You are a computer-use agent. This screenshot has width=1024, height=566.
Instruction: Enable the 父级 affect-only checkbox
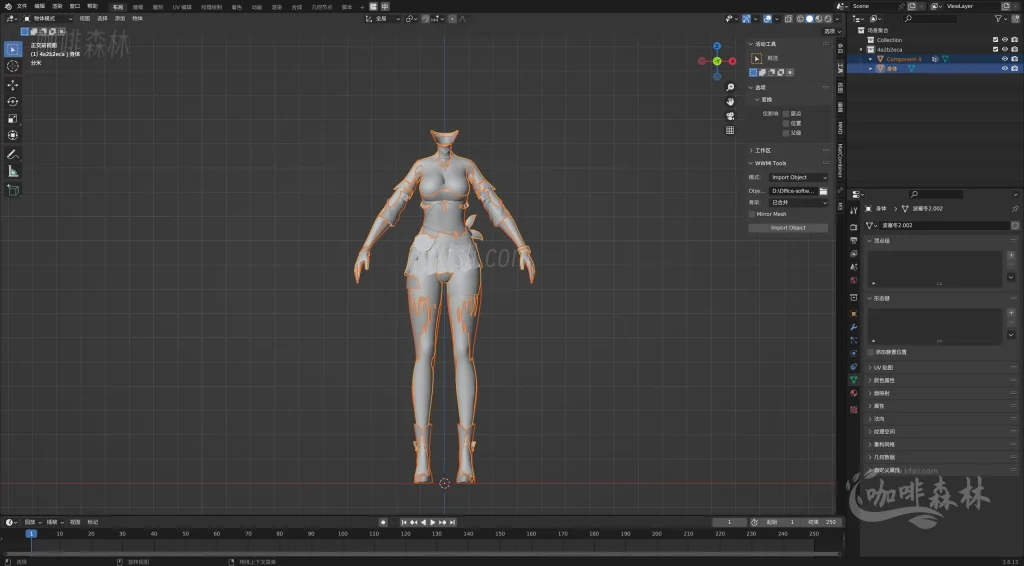(x=786, y=133)
